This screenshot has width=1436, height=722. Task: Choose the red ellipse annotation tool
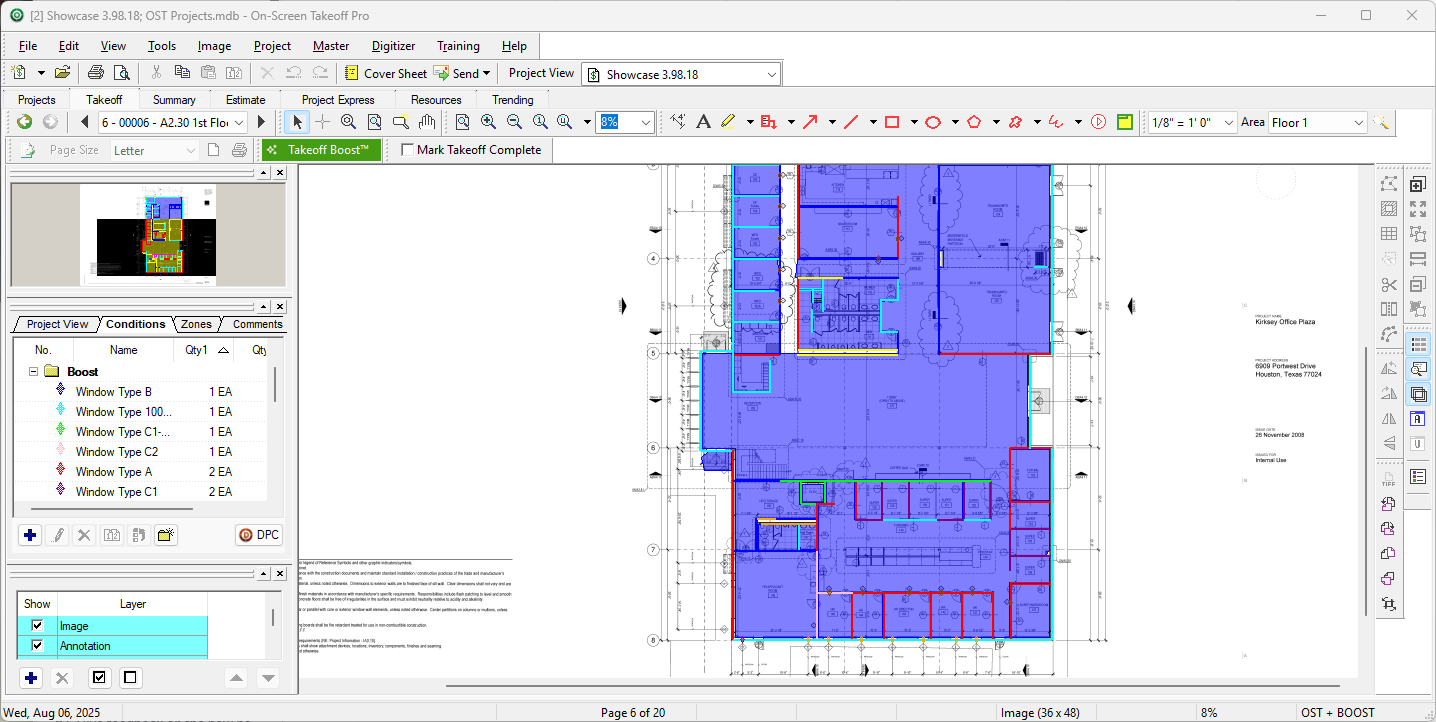(x=932, y=122)
